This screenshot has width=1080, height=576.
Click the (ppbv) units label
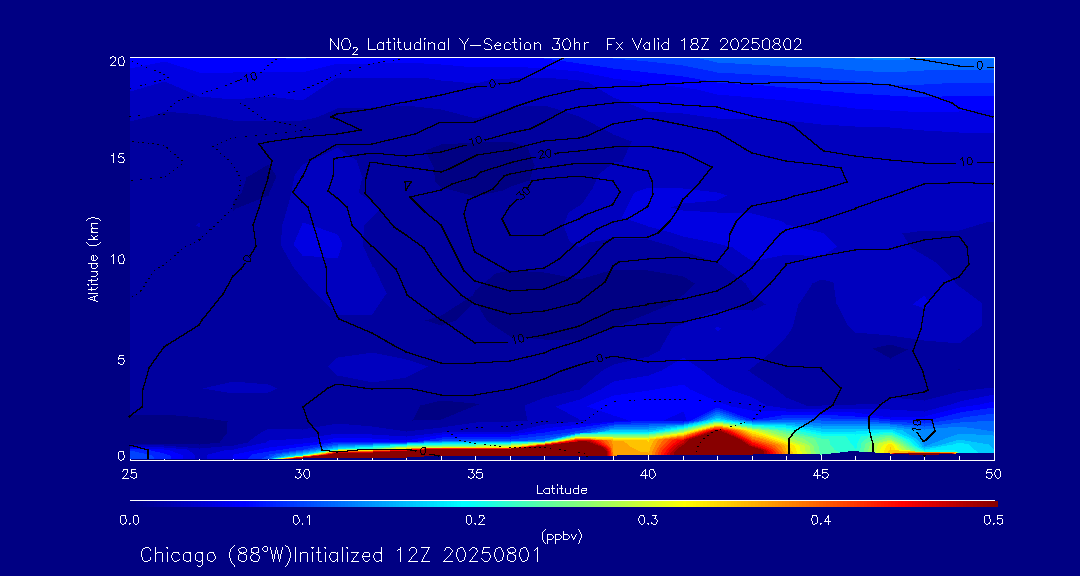561,536
